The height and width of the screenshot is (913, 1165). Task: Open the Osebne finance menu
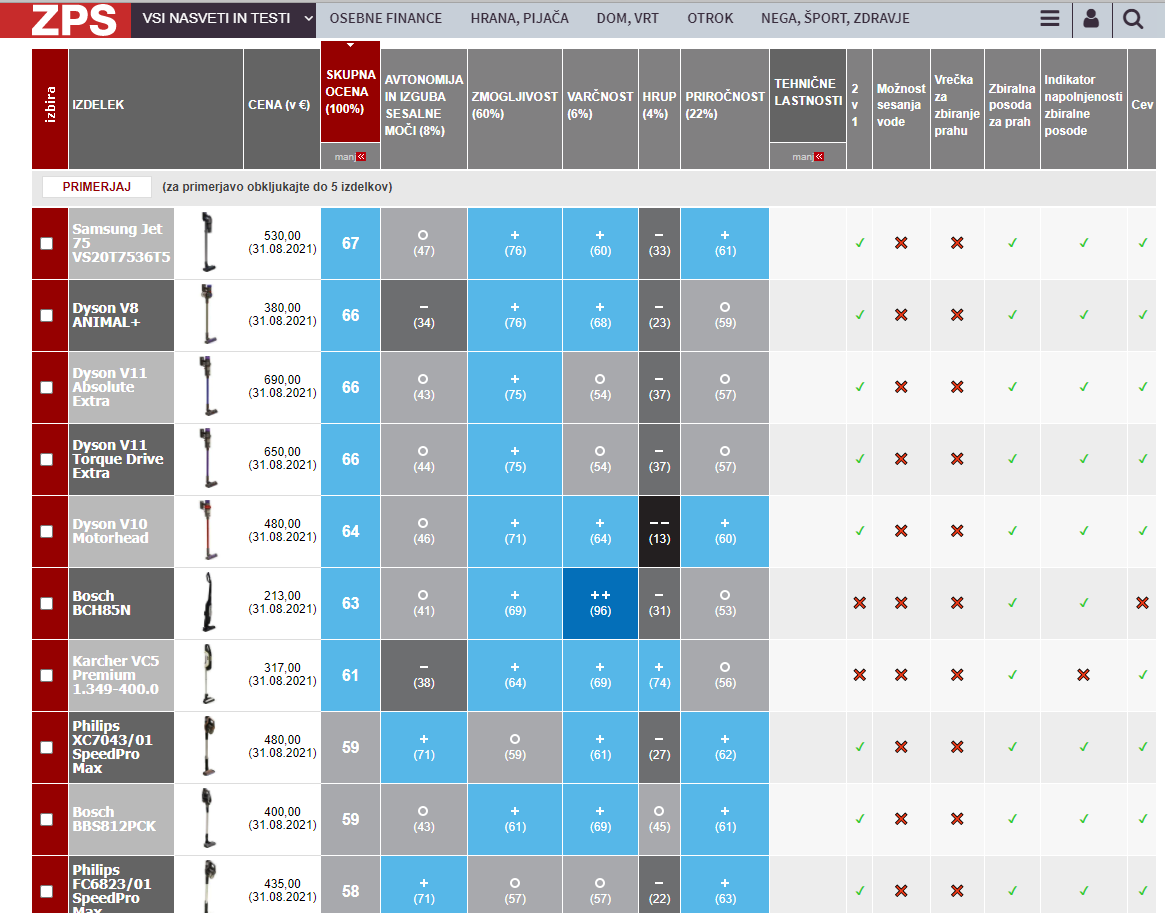click(386, 19)
